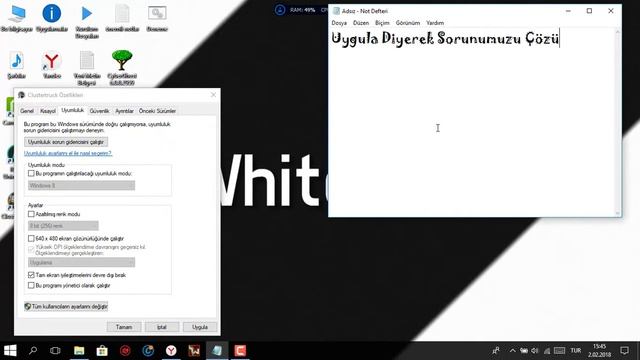Open Task View on the taskbar

pos(55,351)
